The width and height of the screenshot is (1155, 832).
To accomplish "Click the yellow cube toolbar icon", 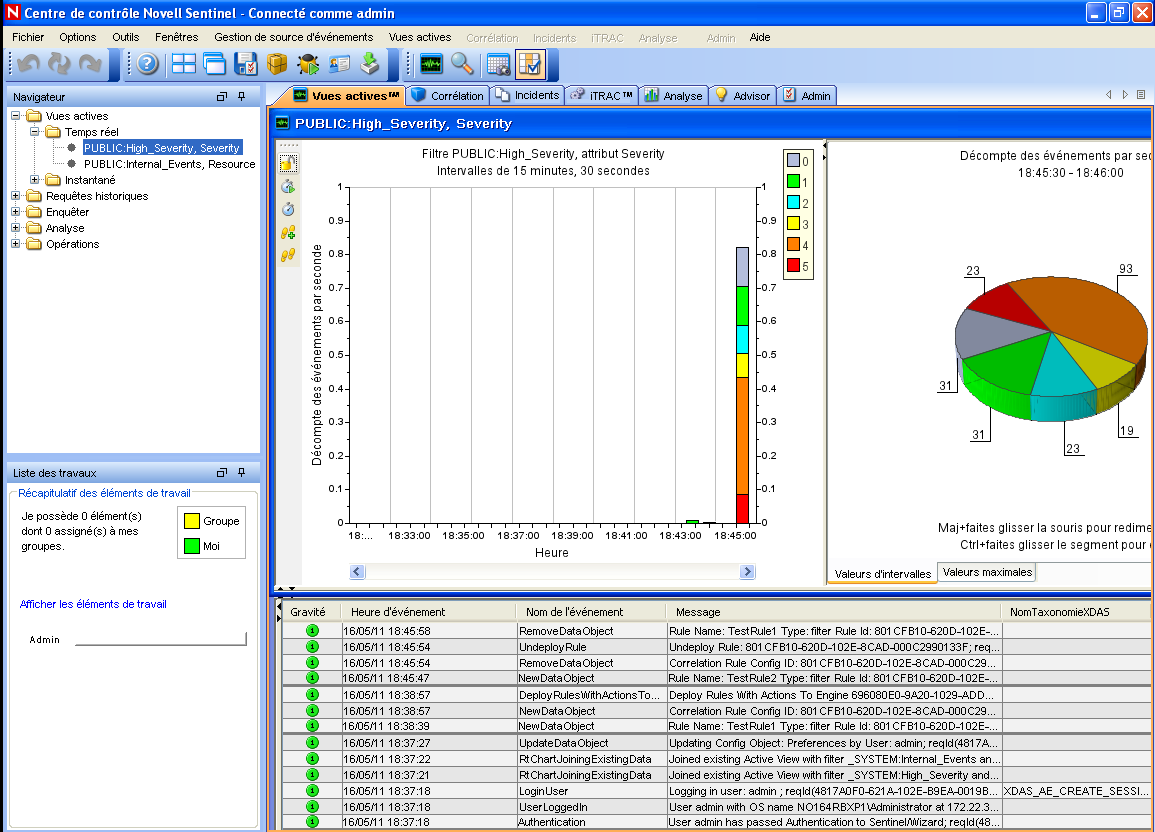I will 277,65.
